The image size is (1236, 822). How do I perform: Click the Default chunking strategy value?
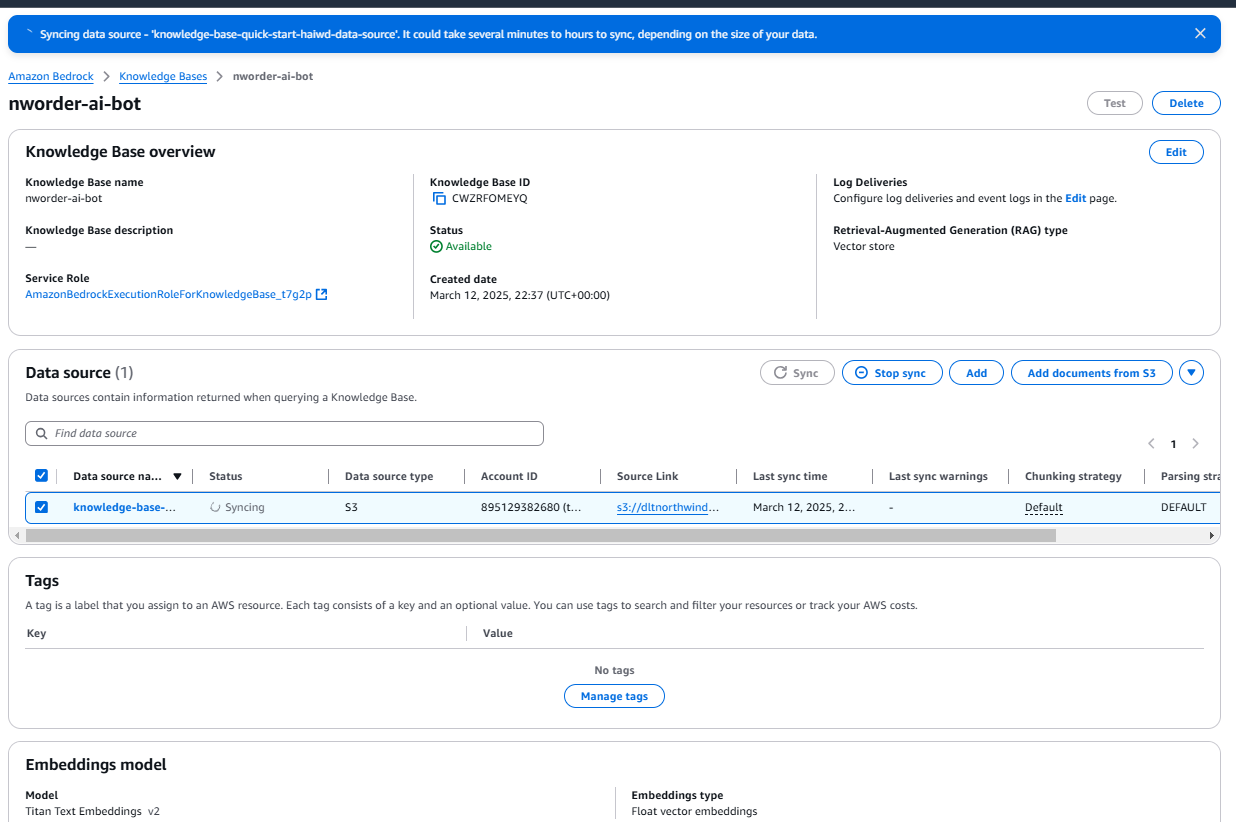pos(1043,507)
